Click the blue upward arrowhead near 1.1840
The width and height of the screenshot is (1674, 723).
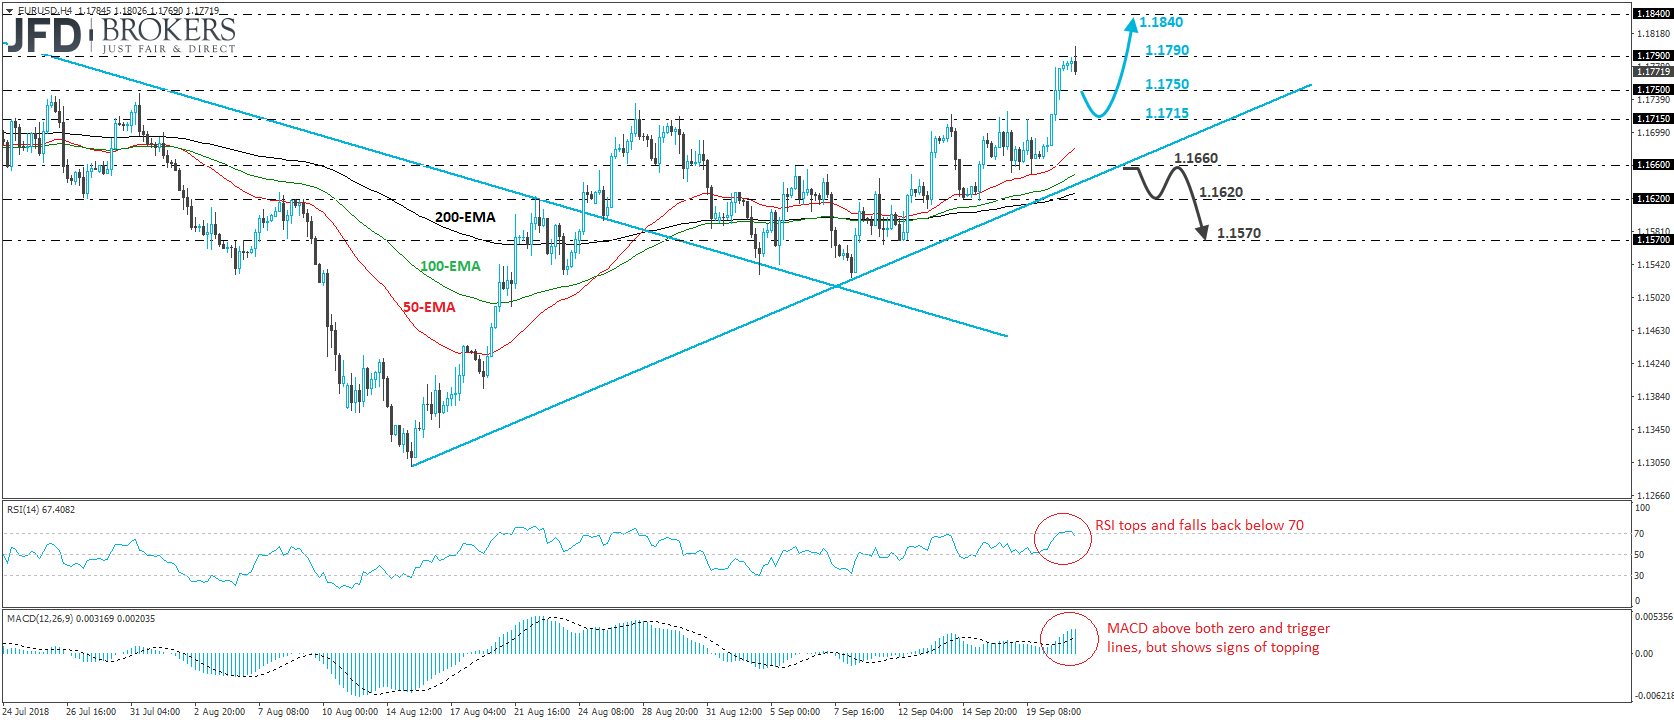click(x=1131, y=24)
